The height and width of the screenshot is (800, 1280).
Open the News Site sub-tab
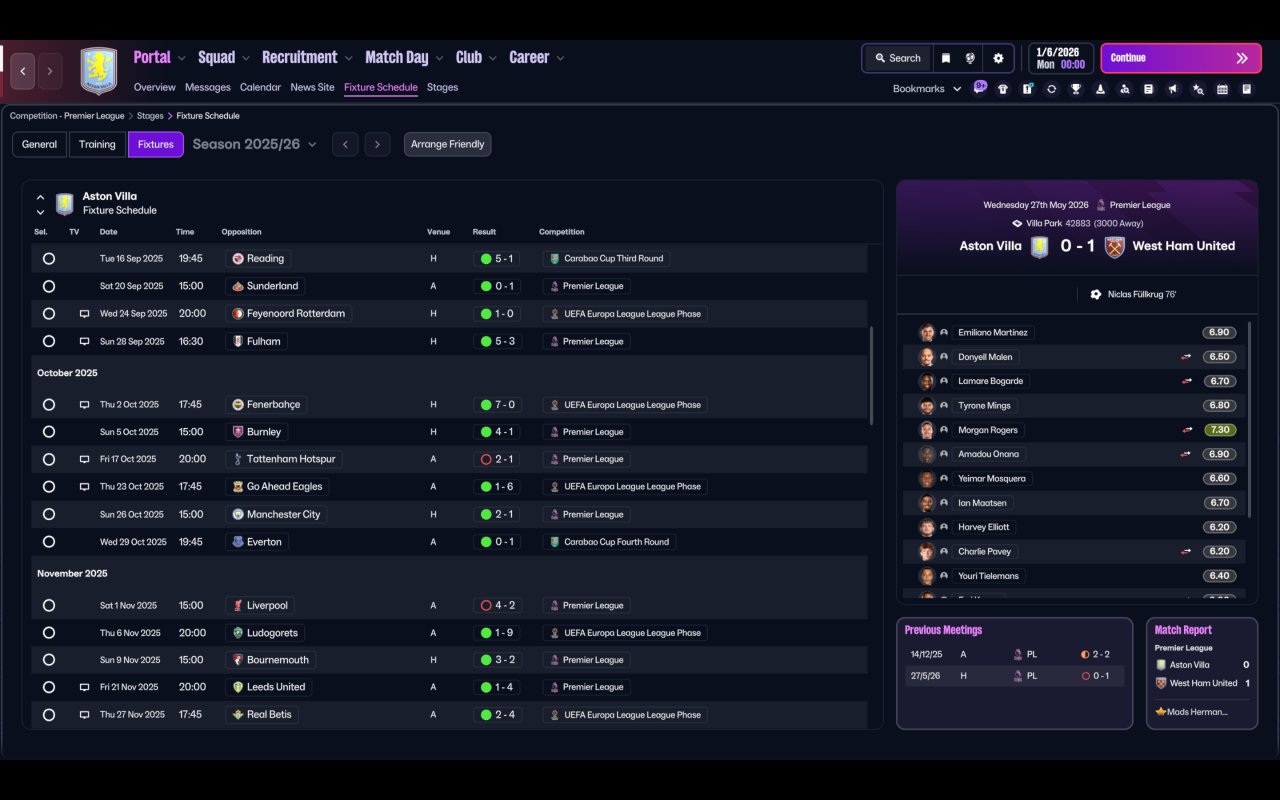pyautogui.click(x=312, y=87)
